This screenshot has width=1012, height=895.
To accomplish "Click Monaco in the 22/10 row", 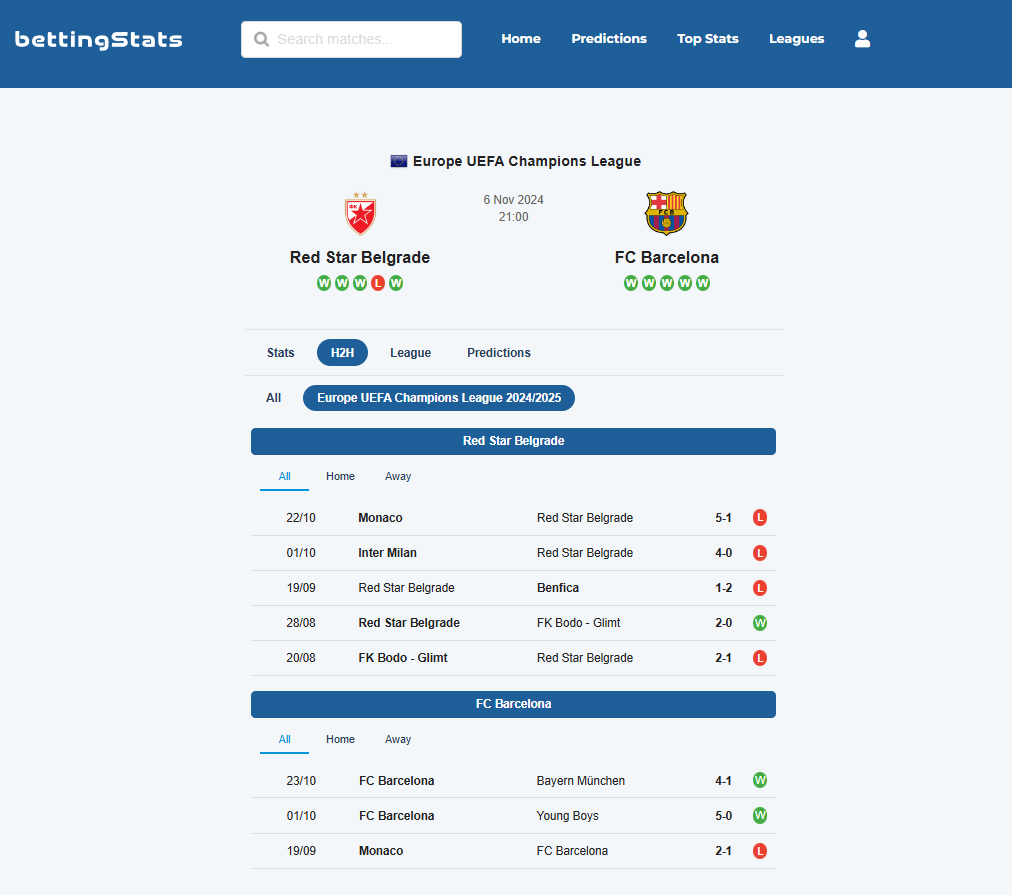I will click(380, 518).
